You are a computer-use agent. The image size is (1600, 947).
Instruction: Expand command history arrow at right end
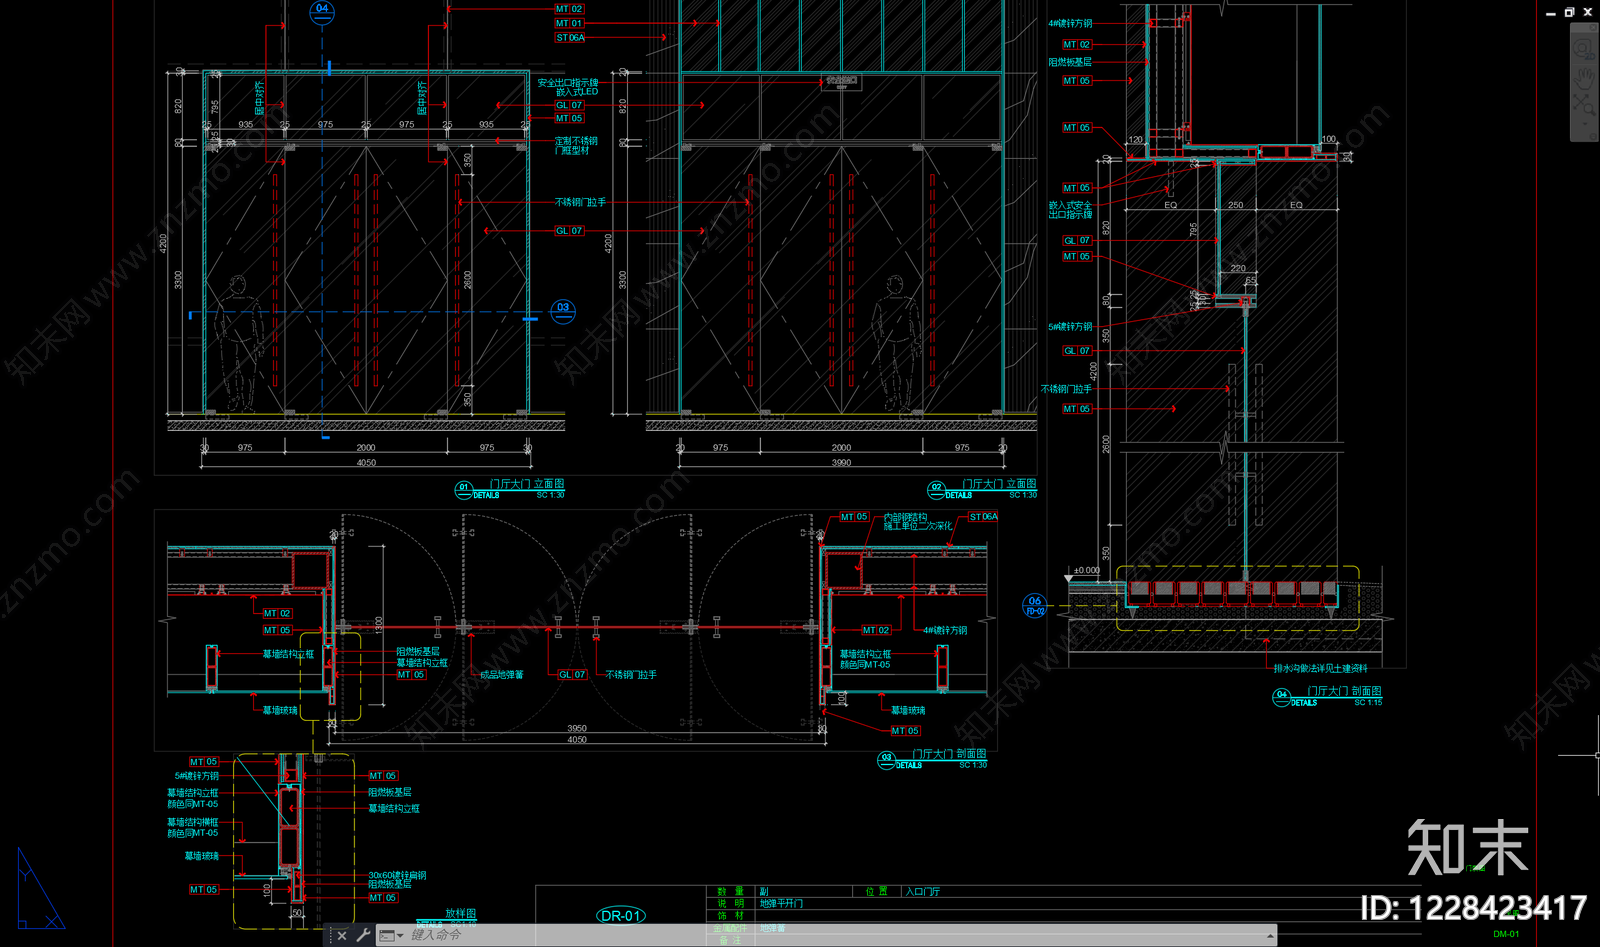[x=1270, y=936]
